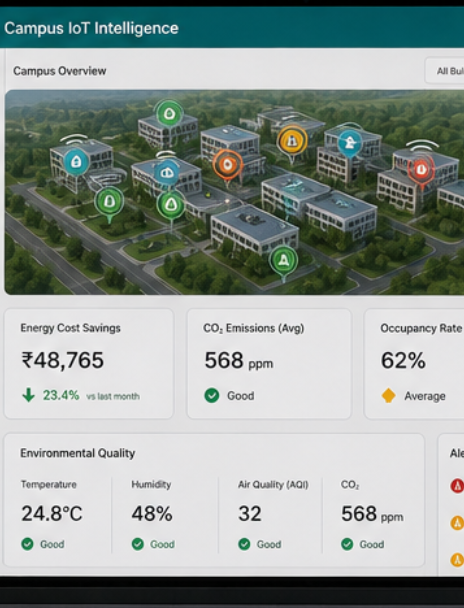Click the Good status in CO₂ Emissions card

[241, 396]
